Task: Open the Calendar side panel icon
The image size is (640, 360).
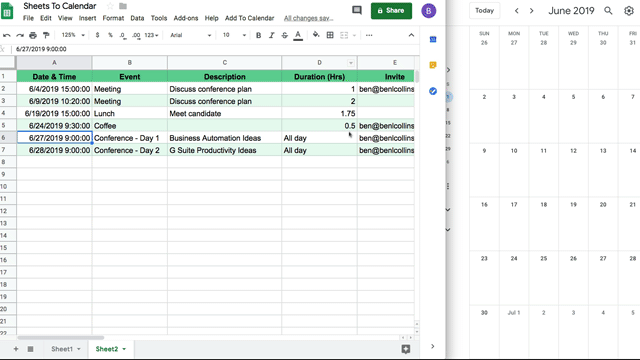Action: [x=433, y=39]
